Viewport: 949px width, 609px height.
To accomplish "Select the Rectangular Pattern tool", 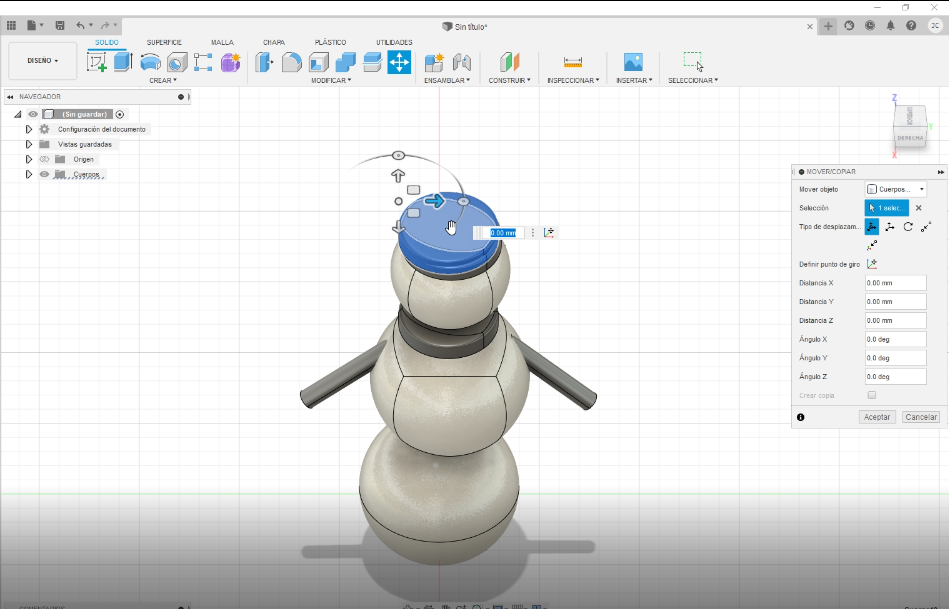I will (203, 62).
